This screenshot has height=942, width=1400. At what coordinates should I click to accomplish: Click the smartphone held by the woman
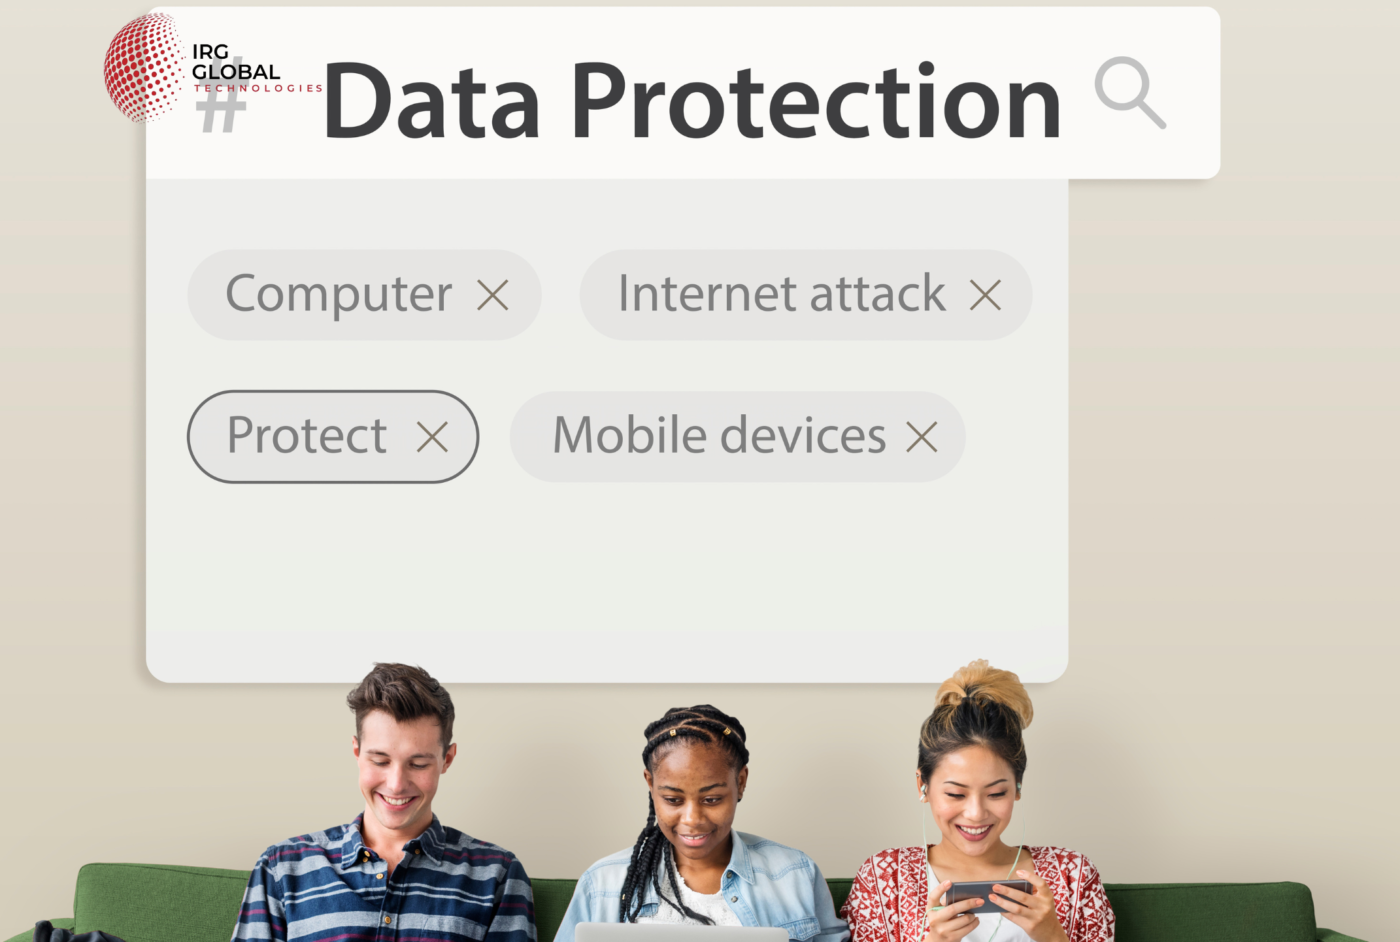tap(988, 894)
